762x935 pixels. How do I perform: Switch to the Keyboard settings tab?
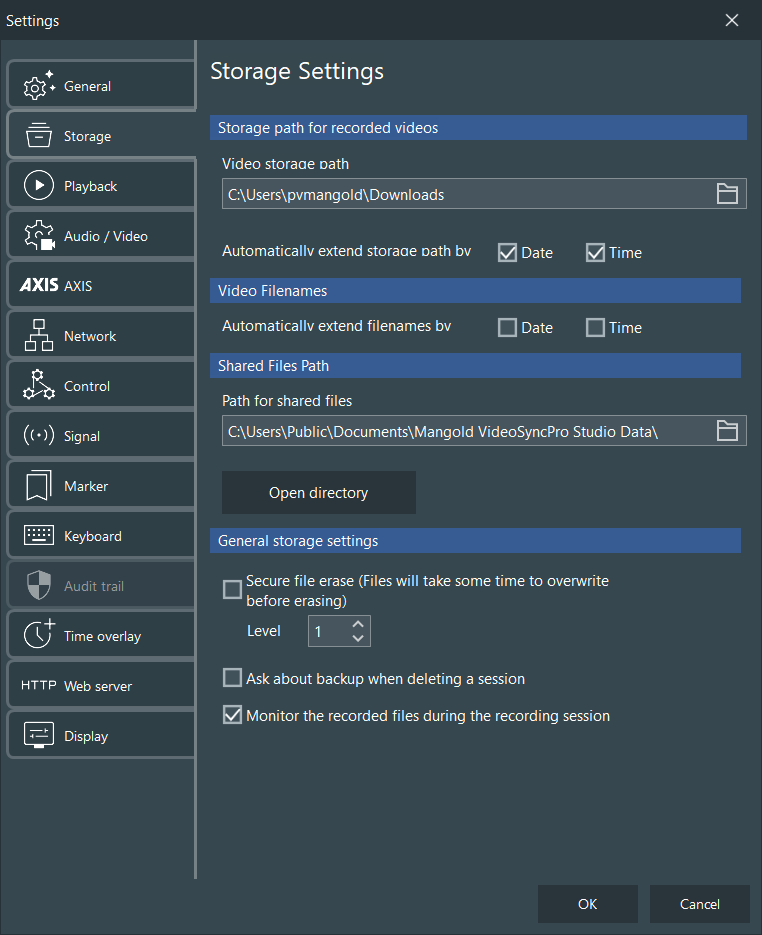[92, 536]
